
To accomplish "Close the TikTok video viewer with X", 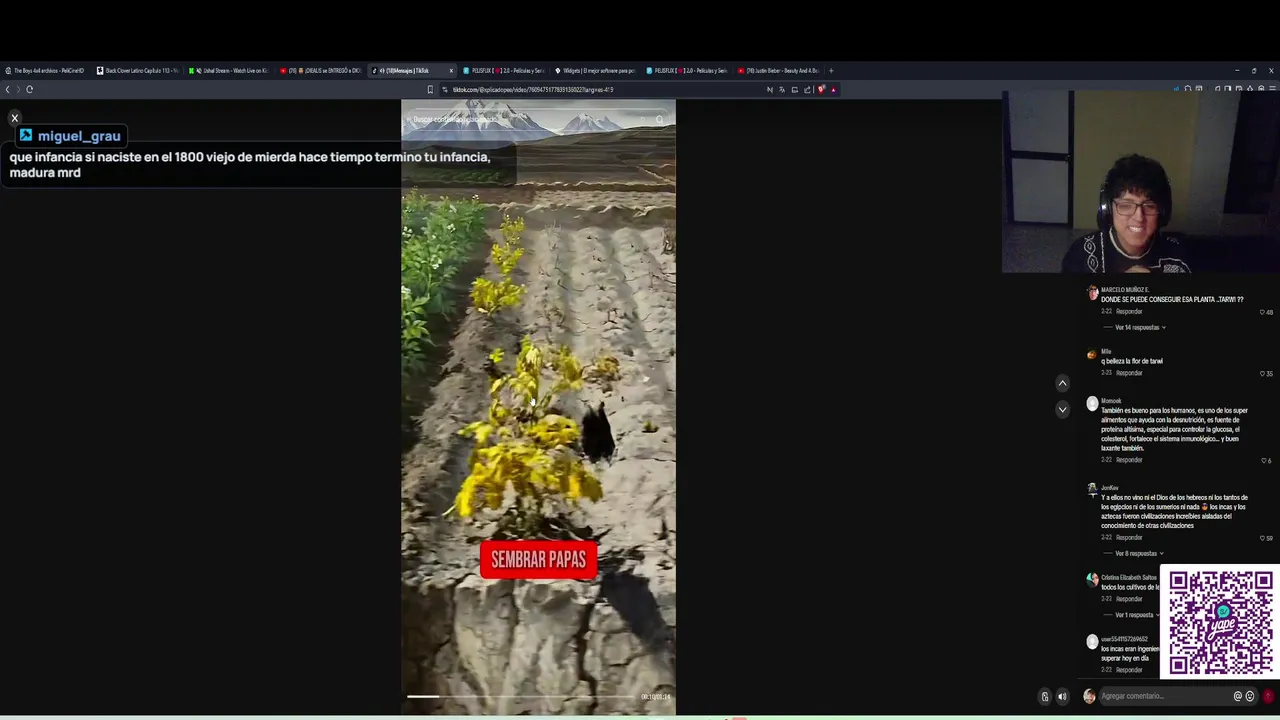I will (x=15, y=118).
